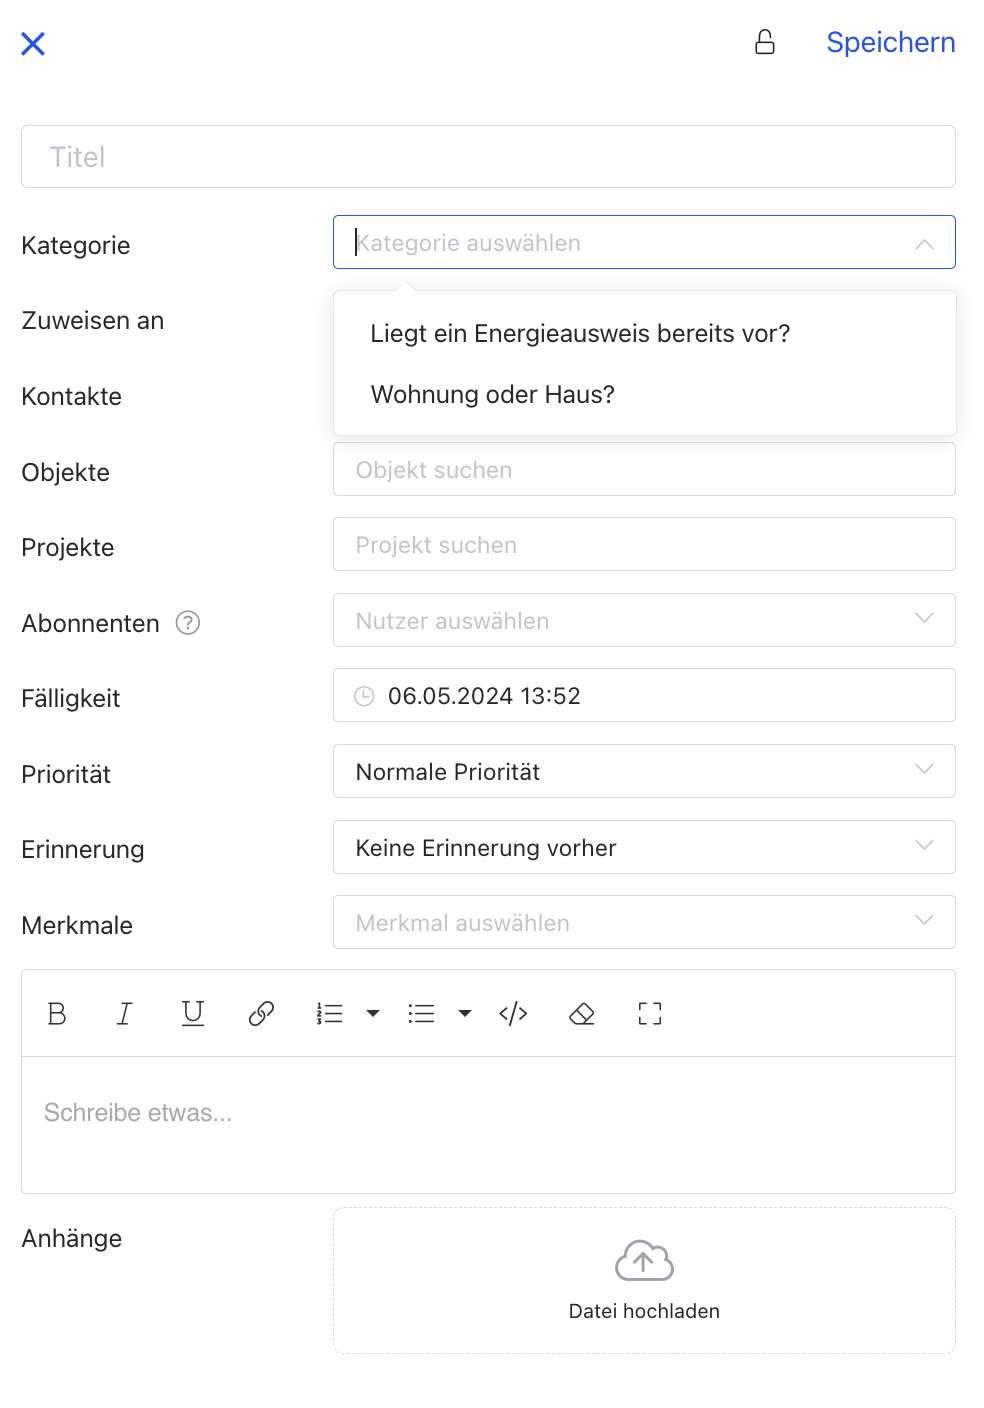The width and height of the screenshot is (984, 1408).
Task: Insert a bulleted list
Action: tap(421, 1014)
